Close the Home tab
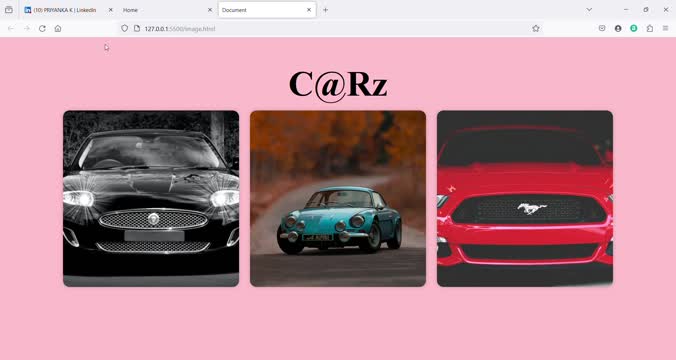This screenshot has height=360, width=676. coord(210,10)
